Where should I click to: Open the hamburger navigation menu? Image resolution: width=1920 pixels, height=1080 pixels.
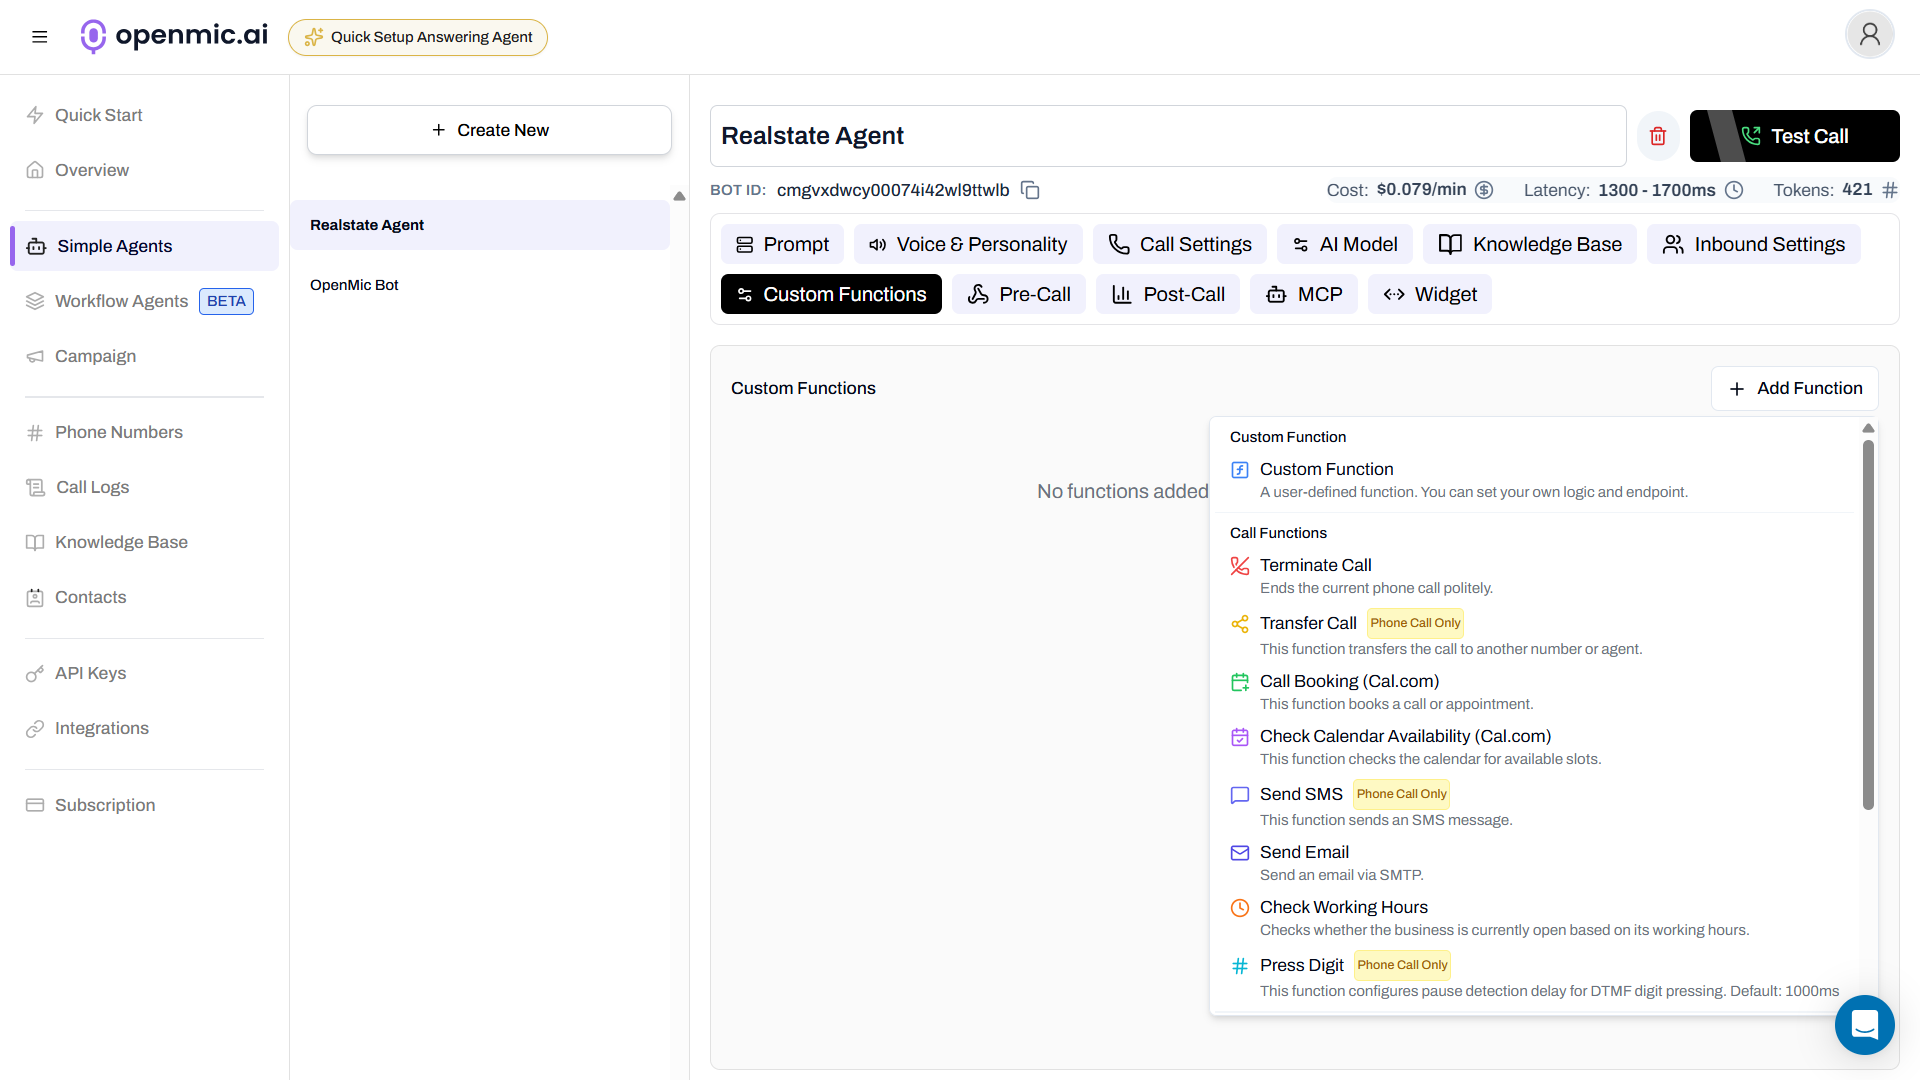[x=39, y=36]
